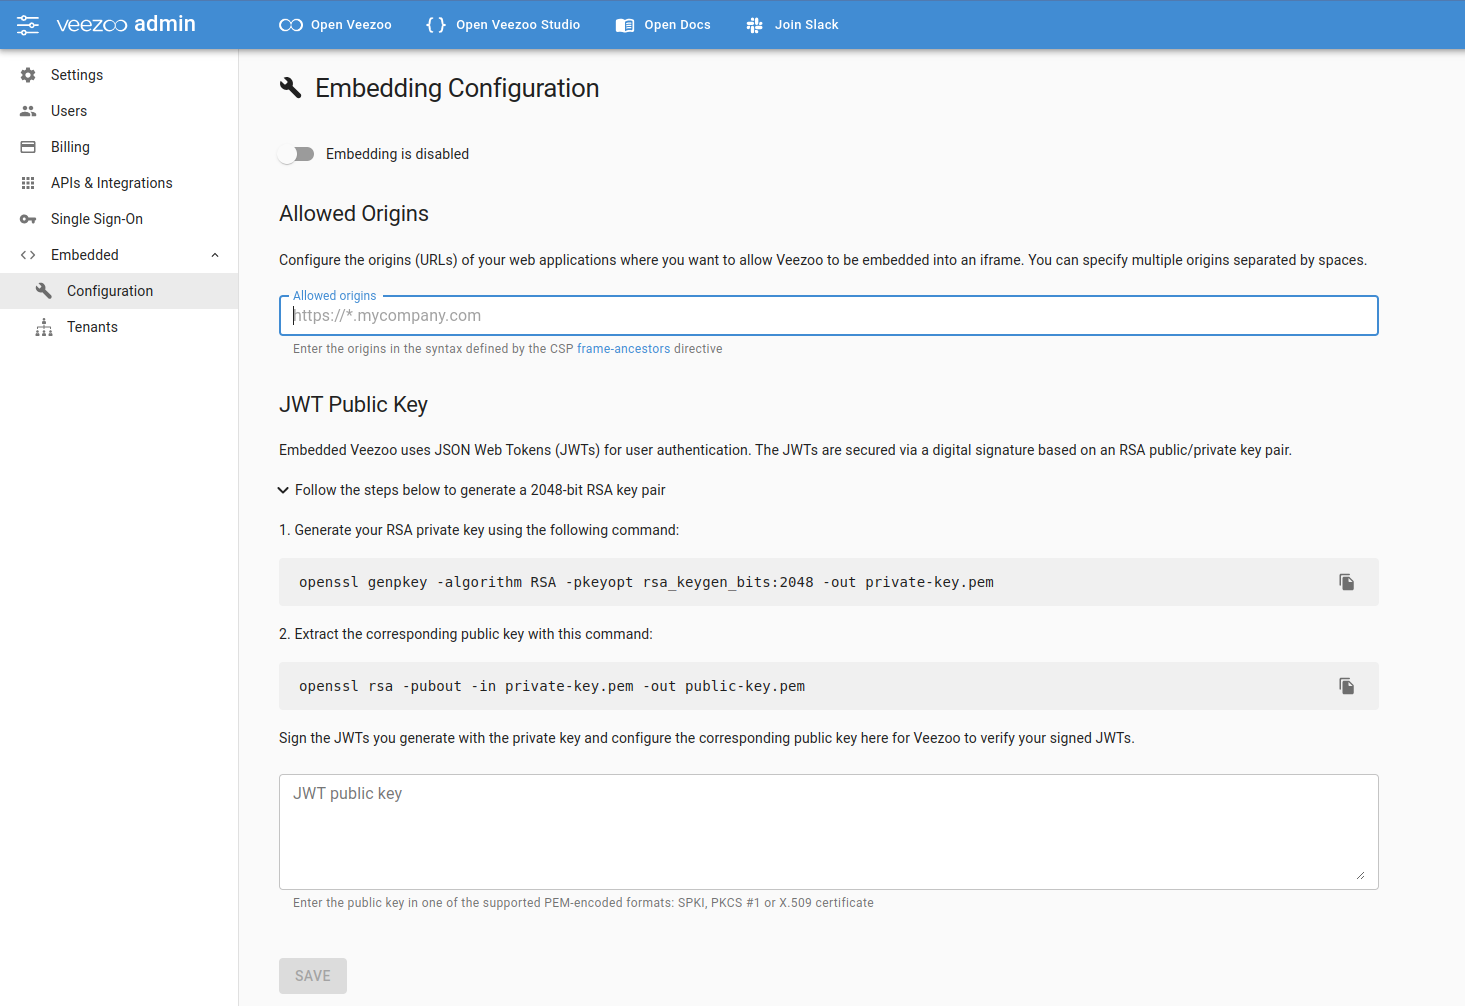Click the Single Sign-On key icon
The width and height of the screenshot is (1465, 1006).
(28, 219)
